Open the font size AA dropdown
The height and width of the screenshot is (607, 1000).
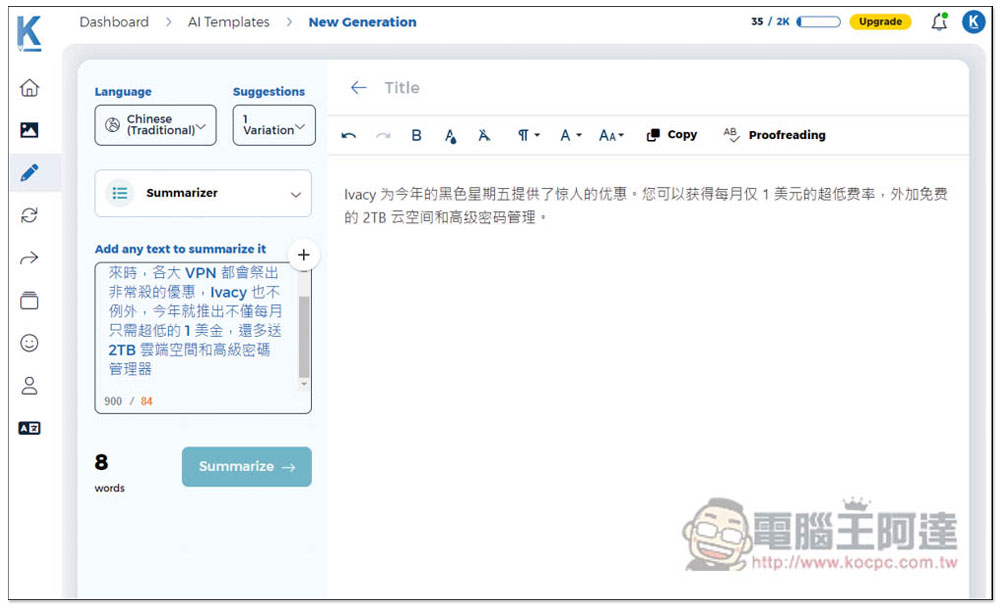(x=611, y=135)
